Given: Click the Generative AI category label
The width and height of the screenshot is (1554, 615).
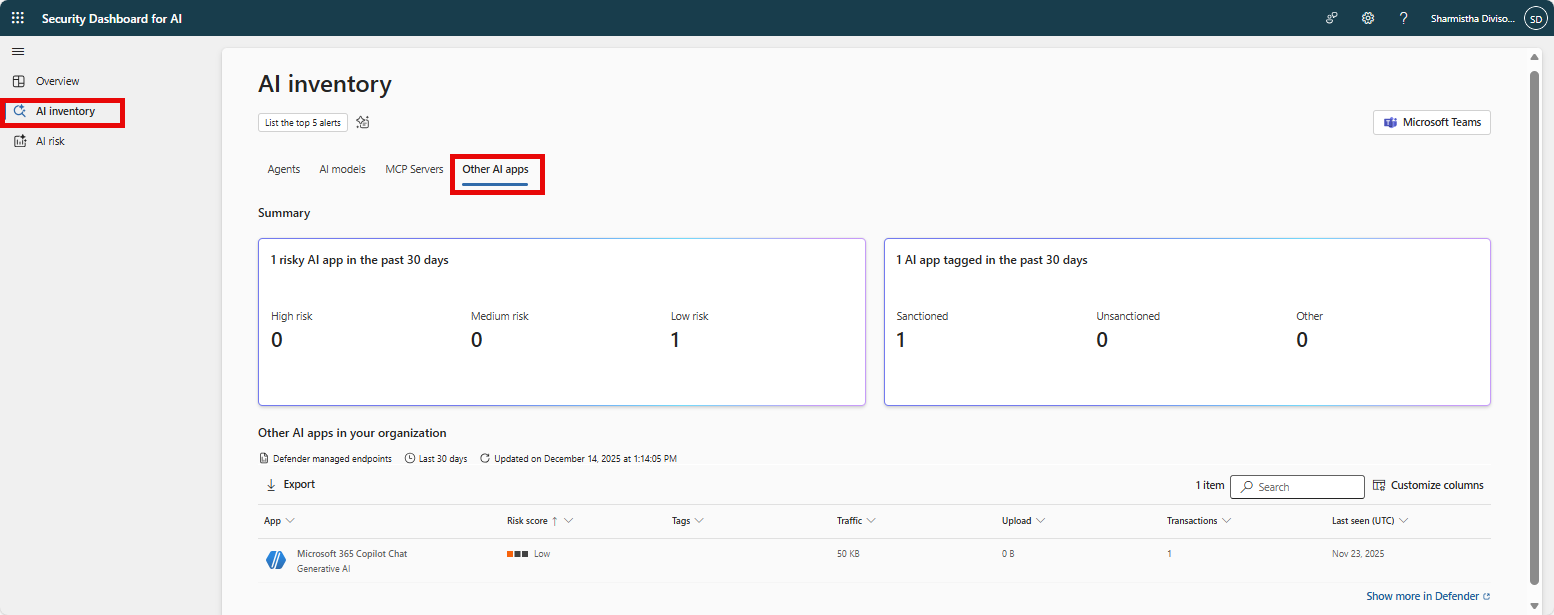Looking at the screenshot, I should point(324,569).
